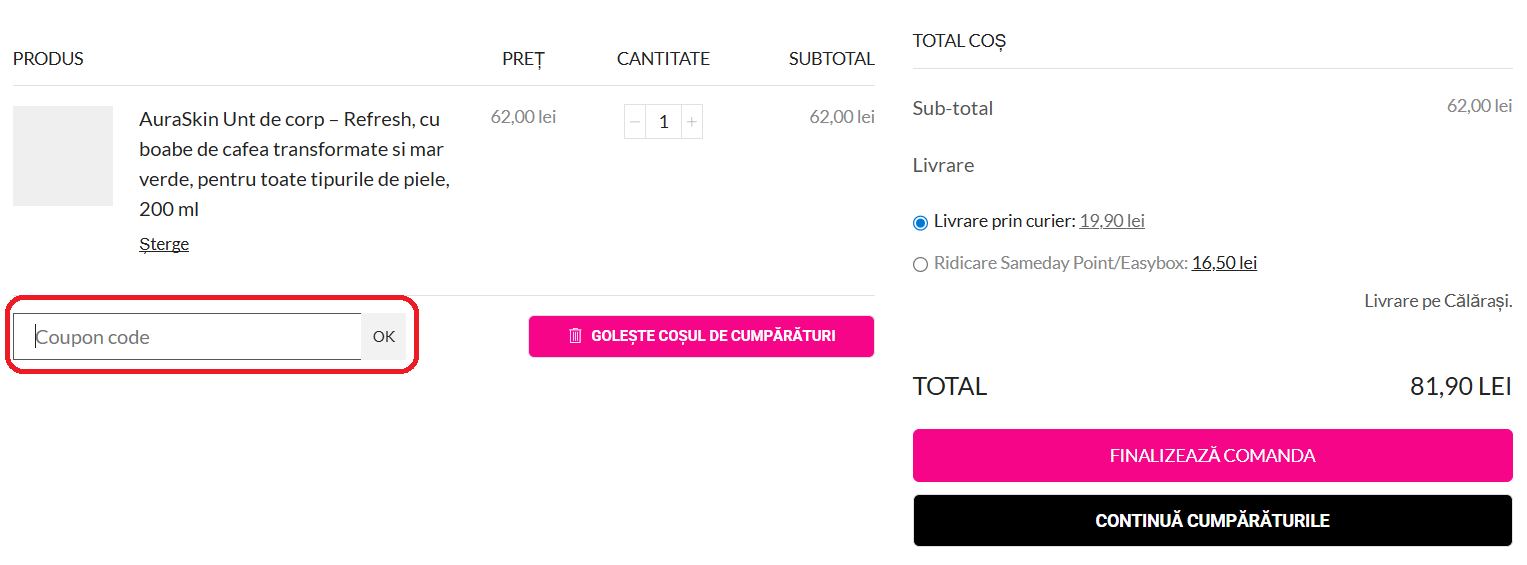Click the Golește coșul de cumpărături label

click(x=713, y=336)
